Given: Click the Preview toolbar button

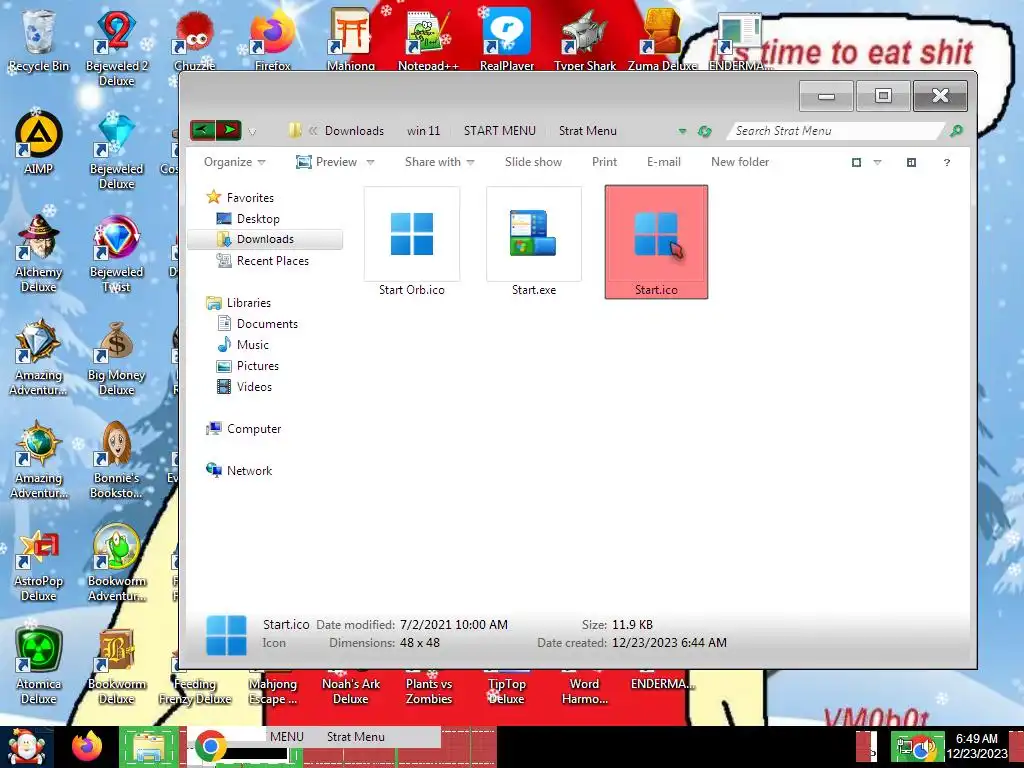Looking at the screenshot, I should click(327, 162).
